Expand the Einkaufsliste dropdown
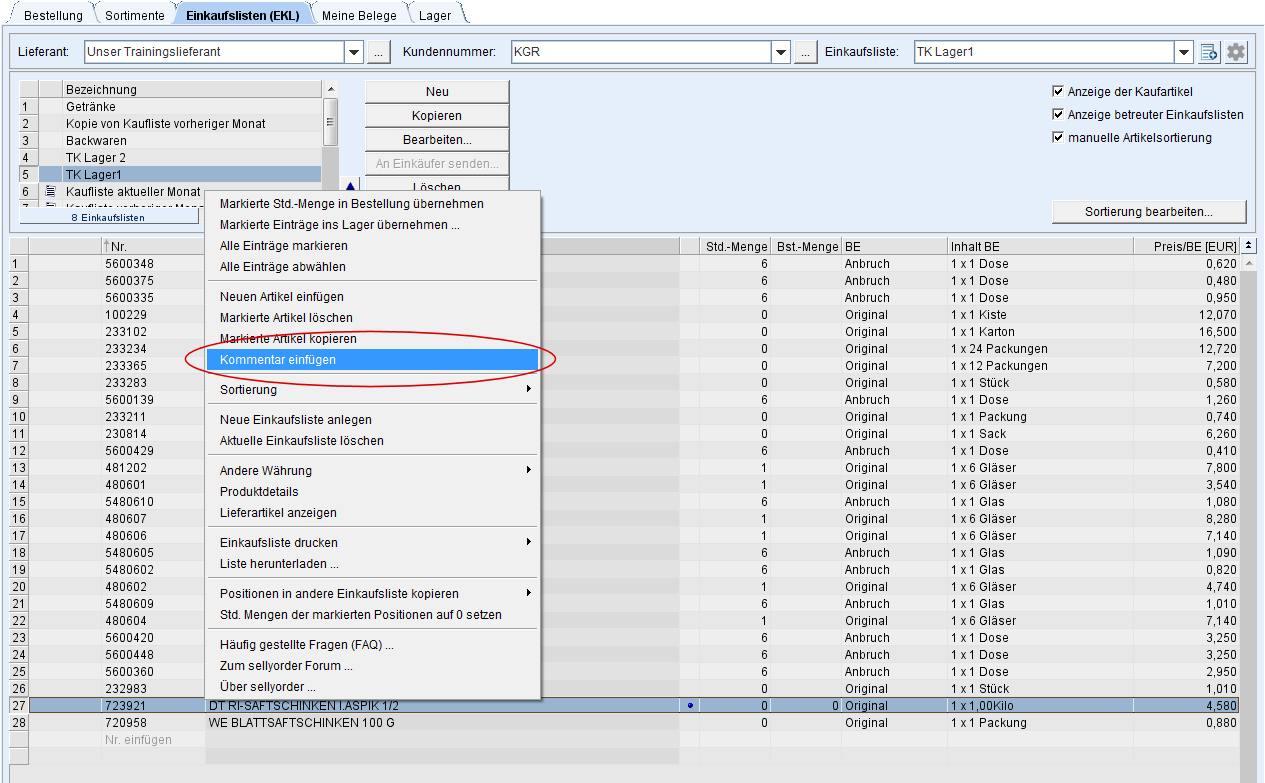Image resolution: width=1265 pixels, height=783 pixels. [1184, 52]
